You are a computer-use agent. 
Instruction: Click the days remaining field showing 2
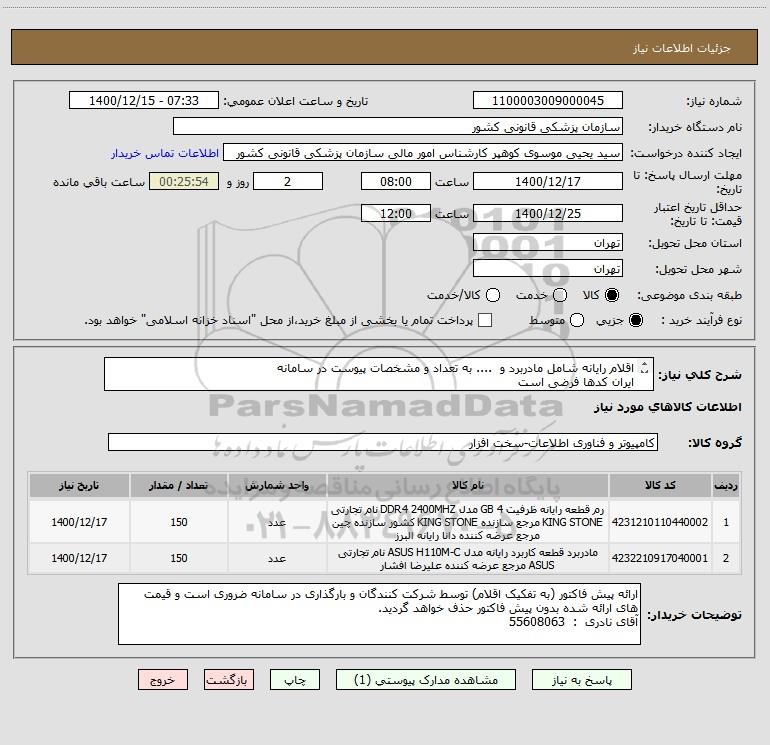[x=288, y=181]
